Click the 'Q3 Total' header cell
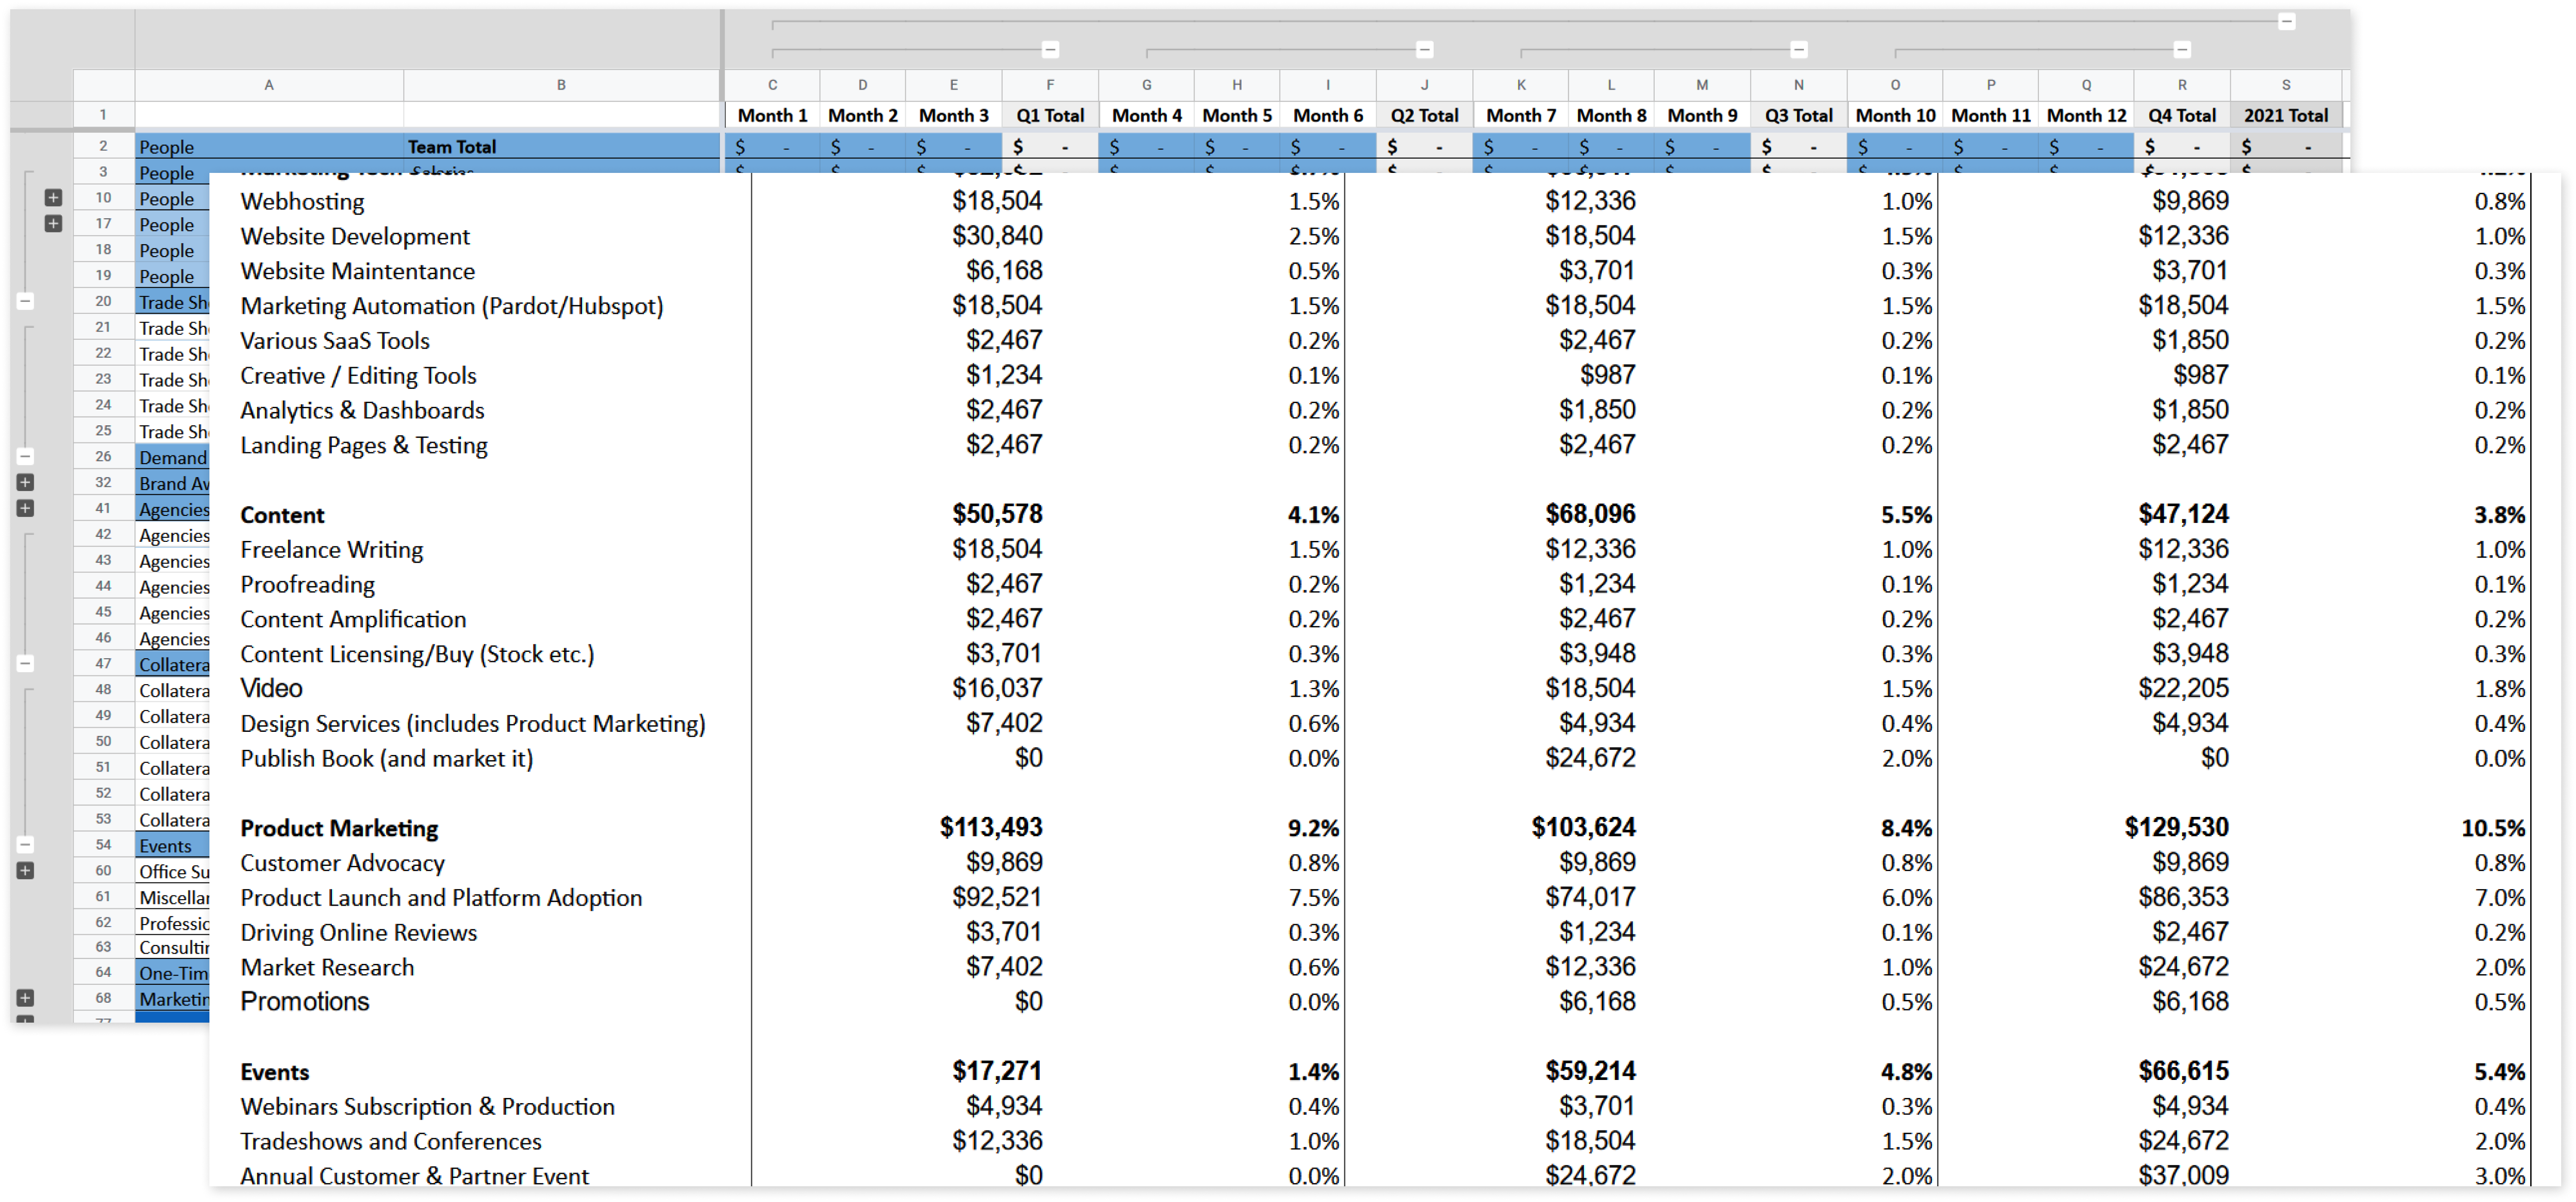Viewport: 2576px width, 1202px height. [x=1798, y=115]
